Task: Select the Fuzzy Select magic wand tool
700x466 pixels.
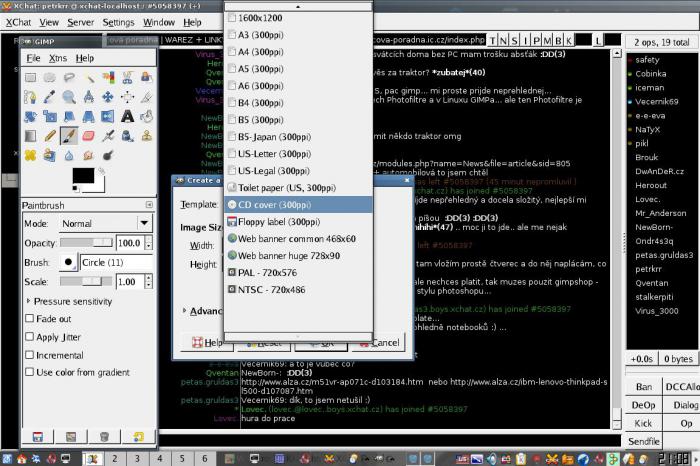Action: (88, 78)
